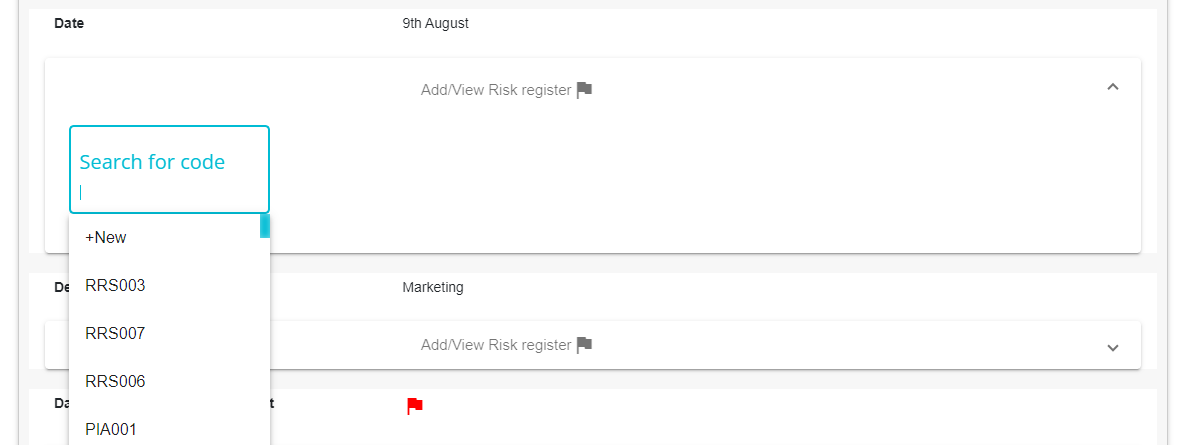1195x445 pixels.
Task: Choose PIA001 from the code list
Action: (165, 429)
